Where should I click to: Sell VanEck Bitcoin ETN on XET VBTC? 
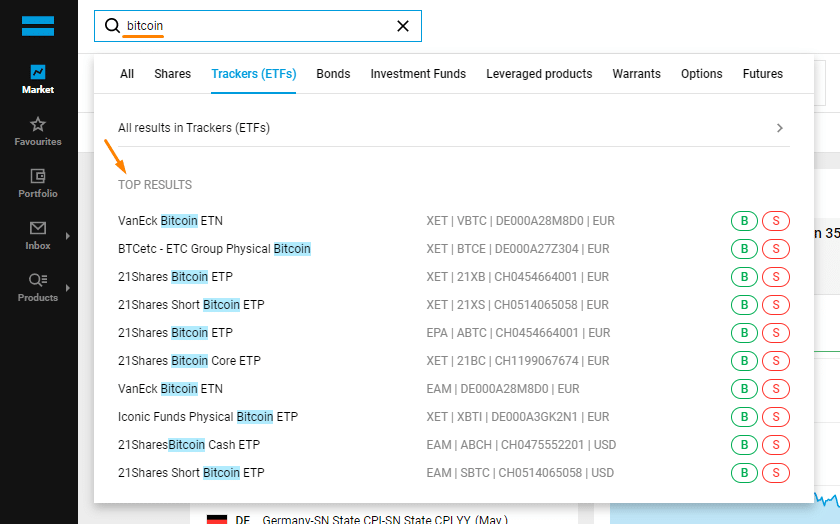[x=776, y=221]
